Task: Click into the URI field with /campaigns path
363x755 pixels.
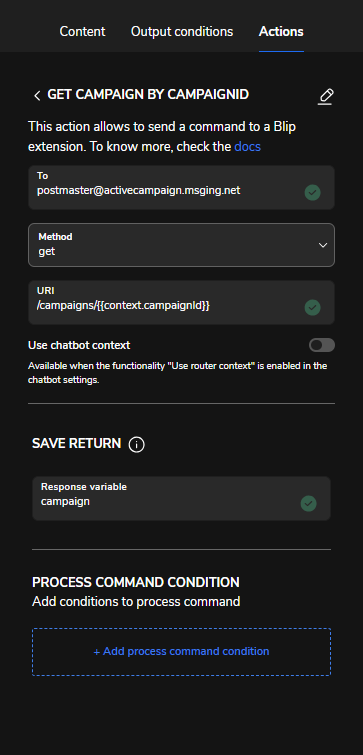Action: pyautogui.click(x=182, y=302)
